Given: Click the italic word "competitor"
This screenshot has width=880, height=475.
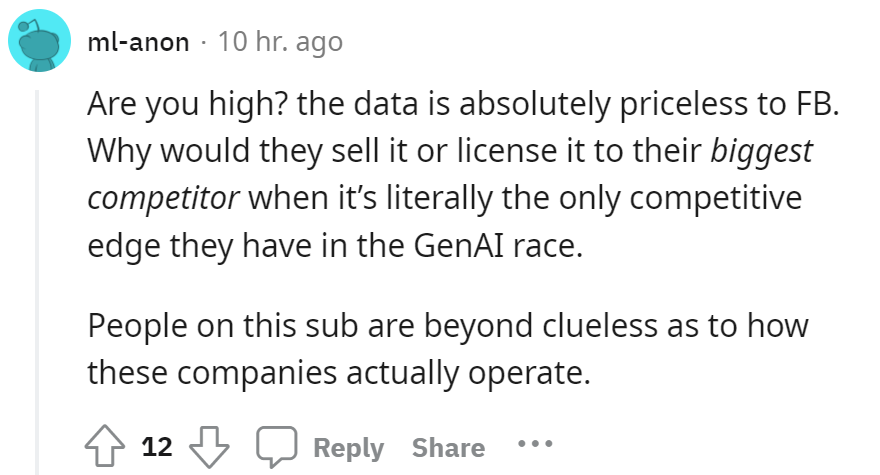Looking at the screenshot, I should [x=163, y=199].
